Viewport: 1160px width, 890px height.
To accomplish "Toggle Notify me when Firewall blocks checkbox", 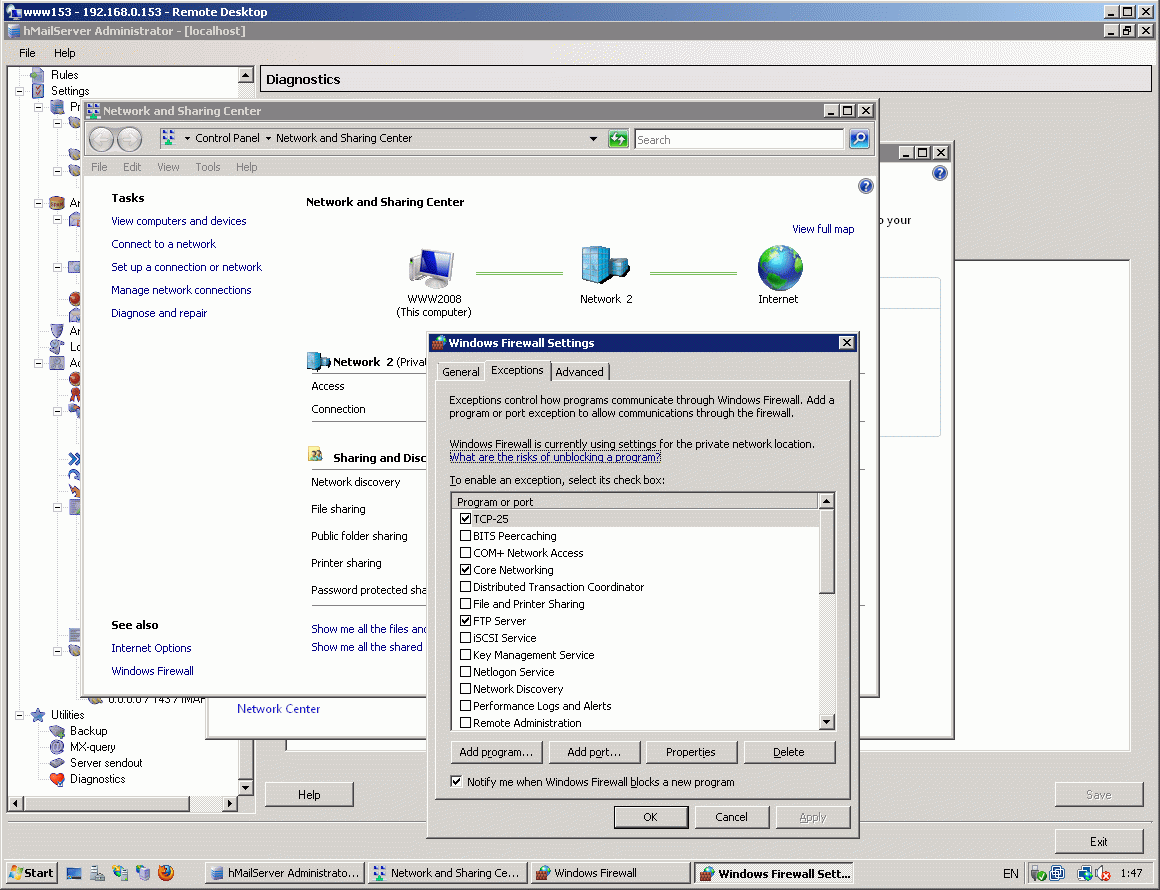I will coord(456,781).
